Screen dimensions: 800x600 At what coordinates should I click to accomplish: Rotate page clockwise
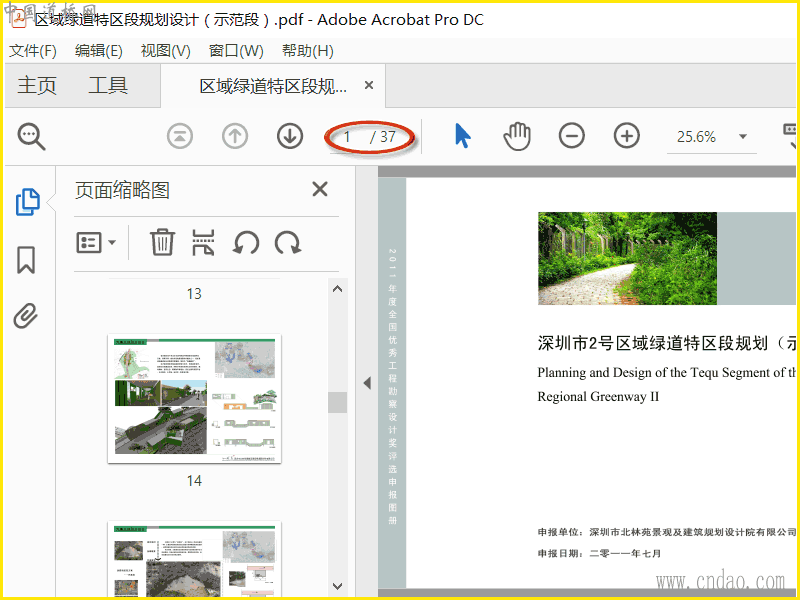[288, 242]
